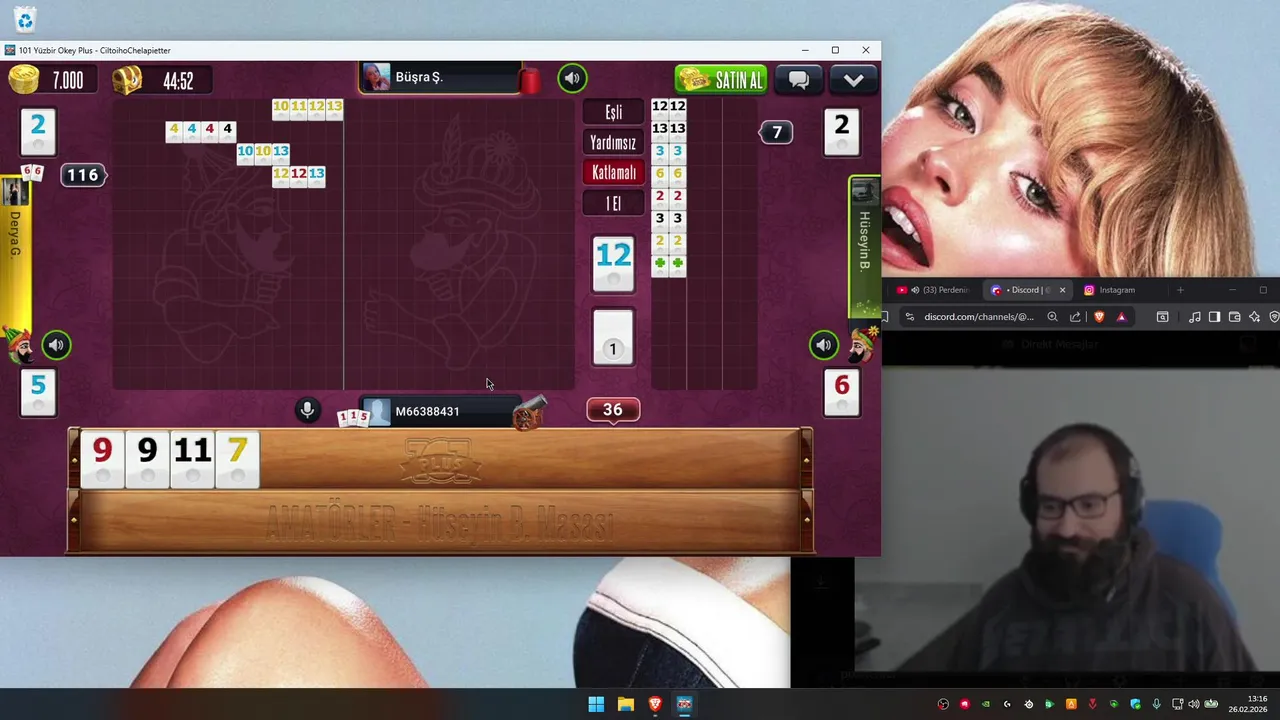The height and width of the screenshot is (720, 1280).
Task: Click the Brave browser taskbar icon
Action: (x=655, y=704)
